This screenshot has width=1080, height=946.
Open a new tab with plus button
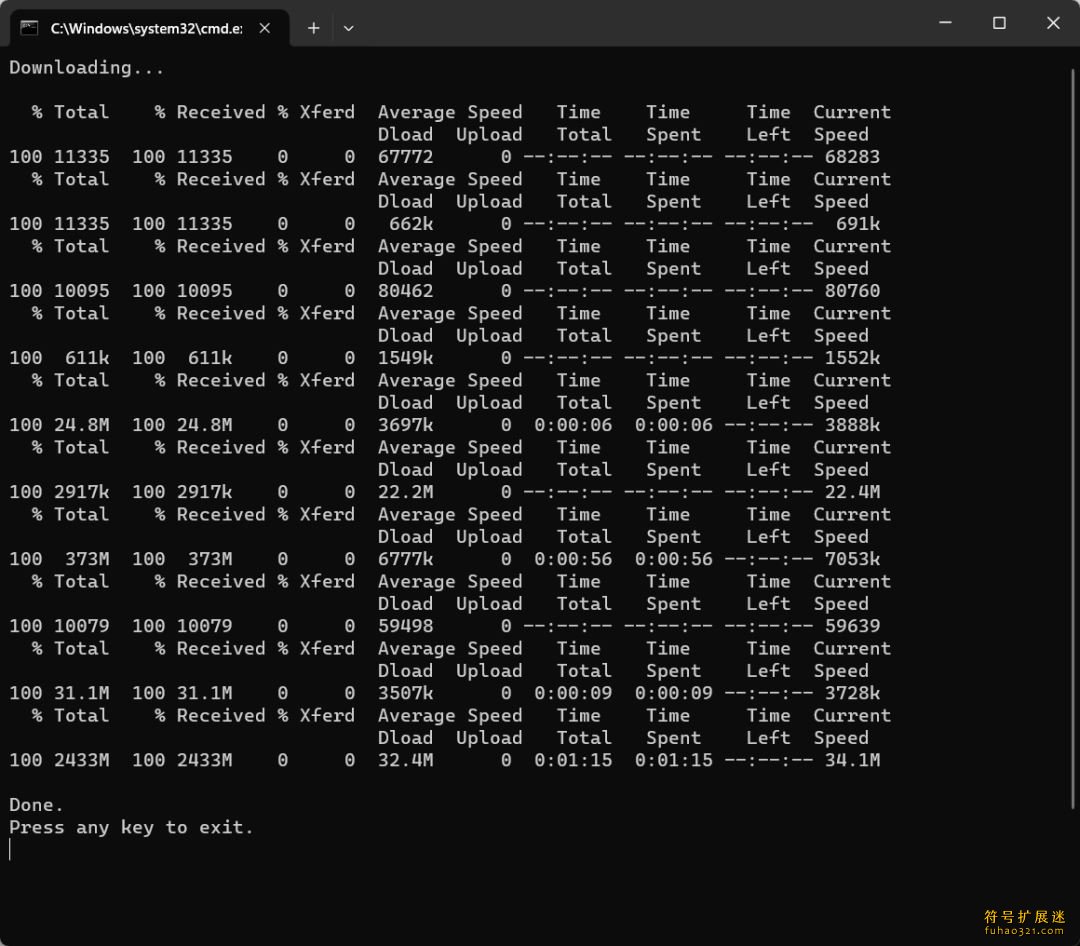coord(313,28)
